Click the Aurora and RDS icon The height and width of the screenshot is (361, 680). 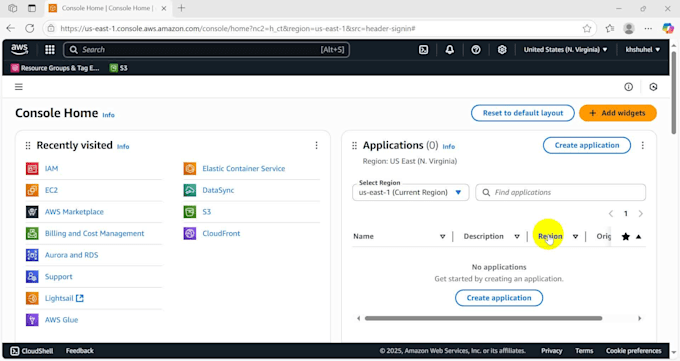32,255
